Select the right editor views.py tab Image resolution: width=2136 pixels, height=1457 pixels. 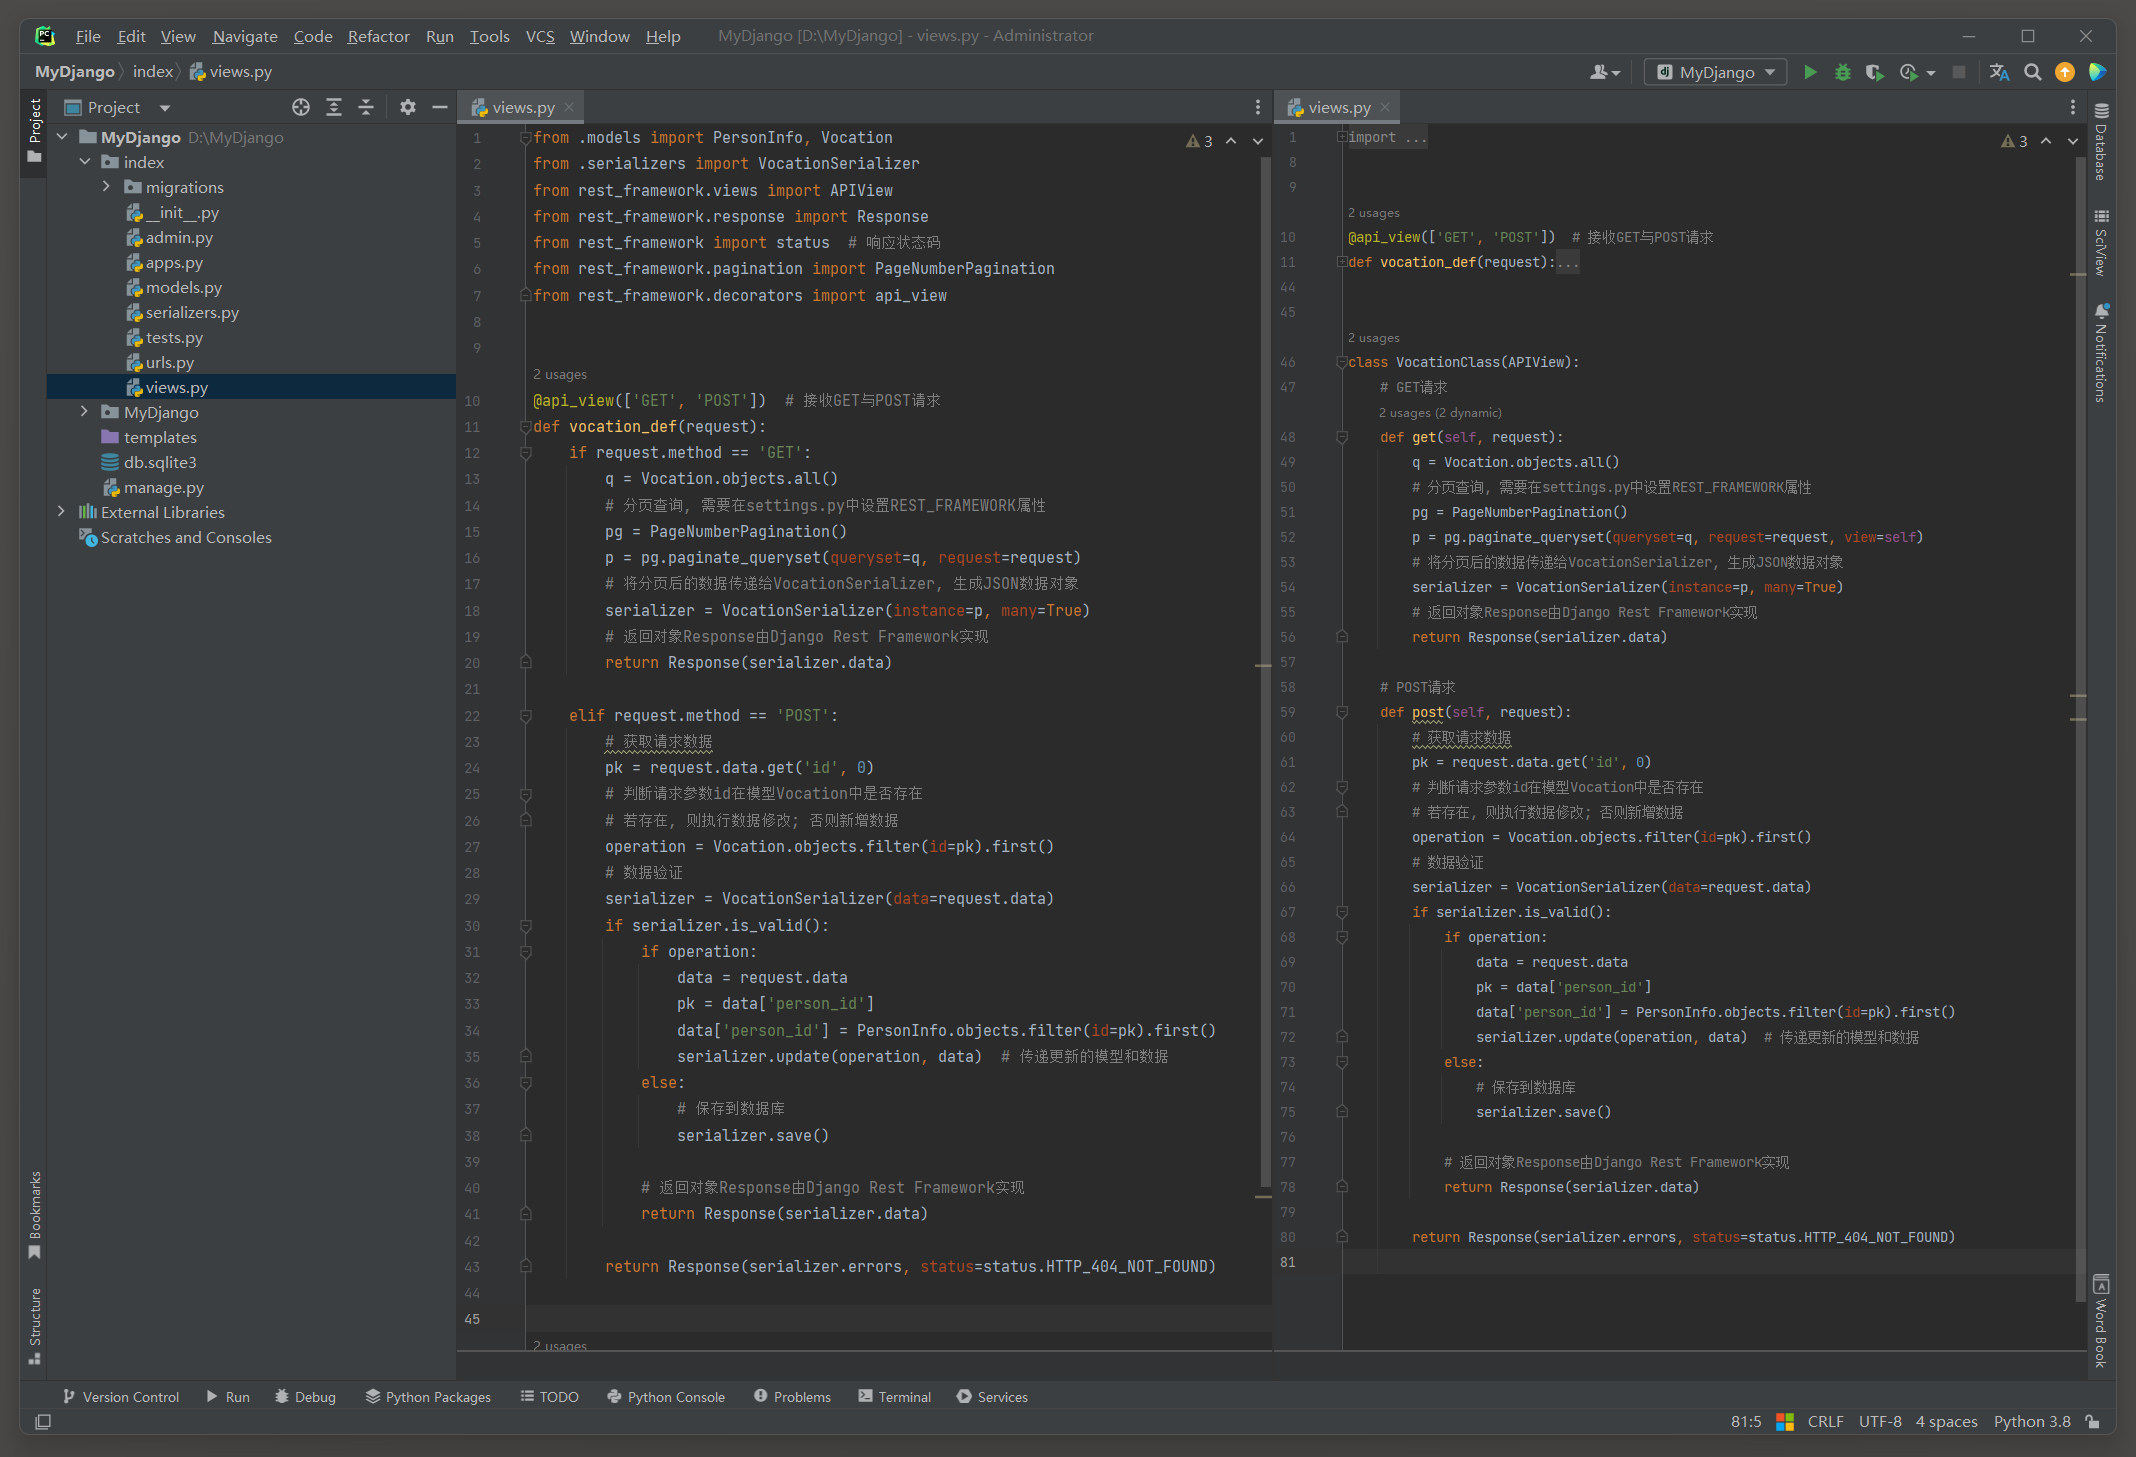click(x=1338, y=107)
